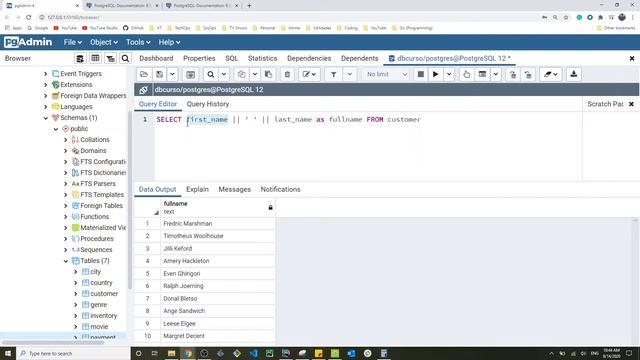Collapse the public schema node
This screenshot has width=640, height=360.
tap(56, 129)
